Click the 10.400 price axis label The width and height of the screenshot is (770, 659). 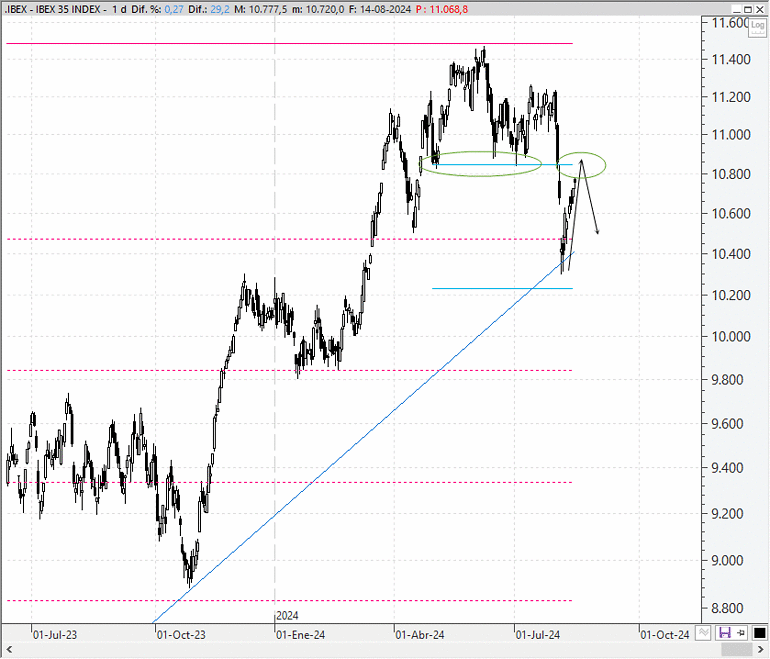point(731,254)
